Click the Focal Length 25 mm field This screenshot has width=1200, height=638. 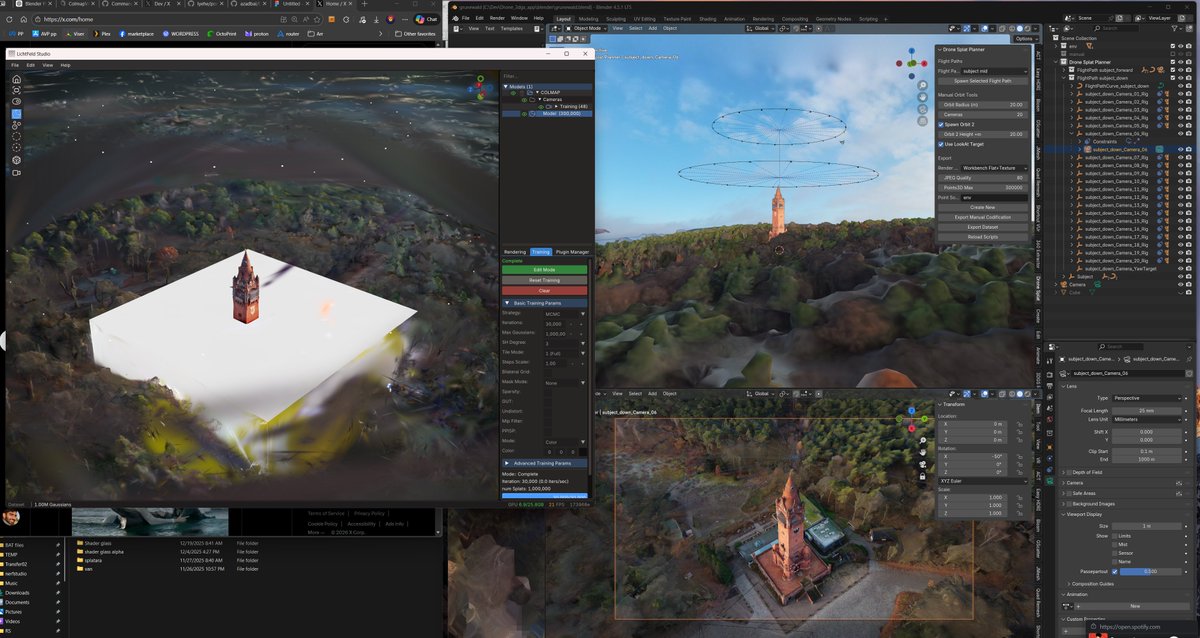pos(1146,410)
